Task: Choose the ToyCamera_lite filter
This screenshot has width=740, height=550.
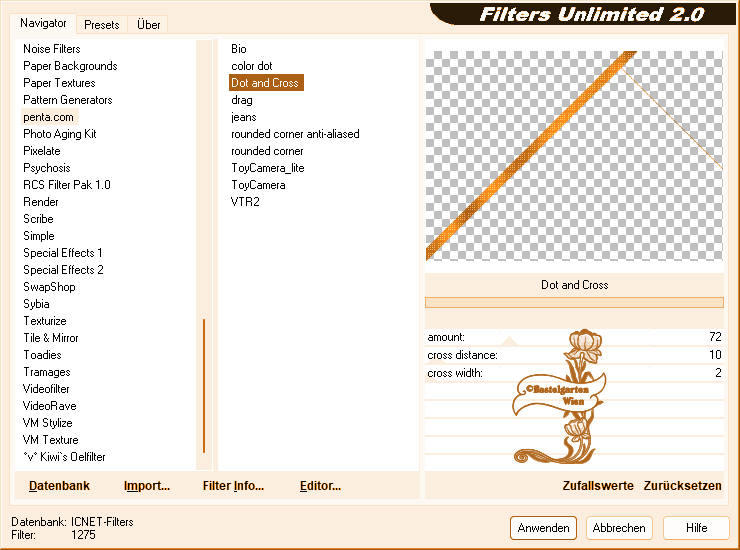Action: click(x=268, y=168)
